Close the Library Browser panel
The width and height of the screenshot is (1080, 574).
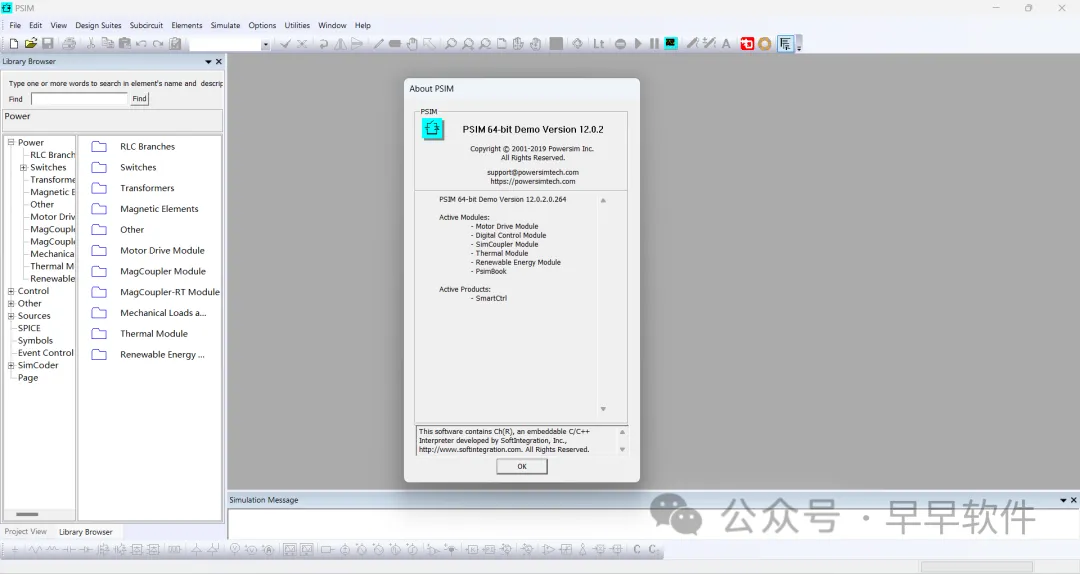click(219, 61)
